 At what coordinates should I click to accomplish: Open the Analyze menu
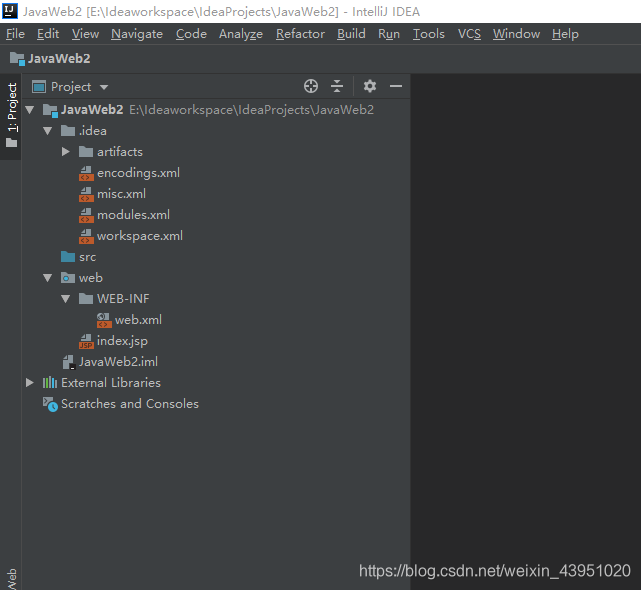[241, 34]
